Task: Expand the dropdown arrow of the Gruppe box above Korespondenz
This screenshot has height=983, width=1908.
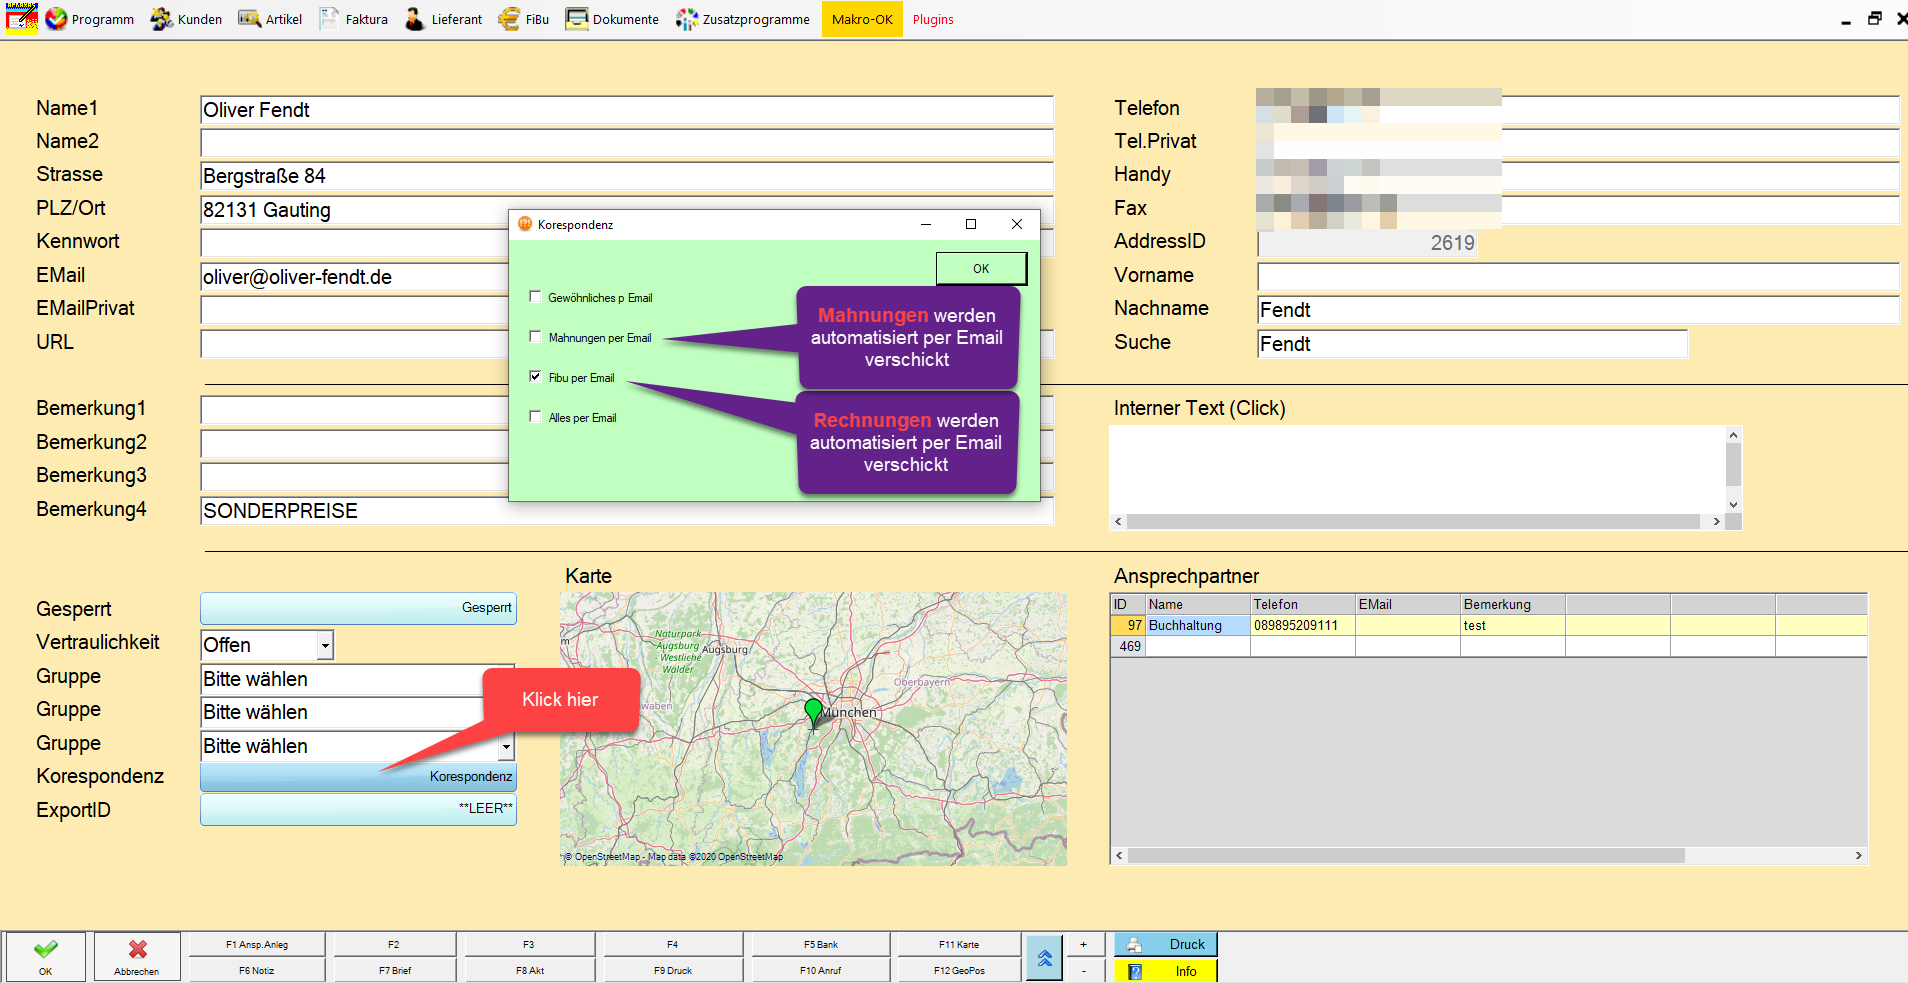Action: 506,747
